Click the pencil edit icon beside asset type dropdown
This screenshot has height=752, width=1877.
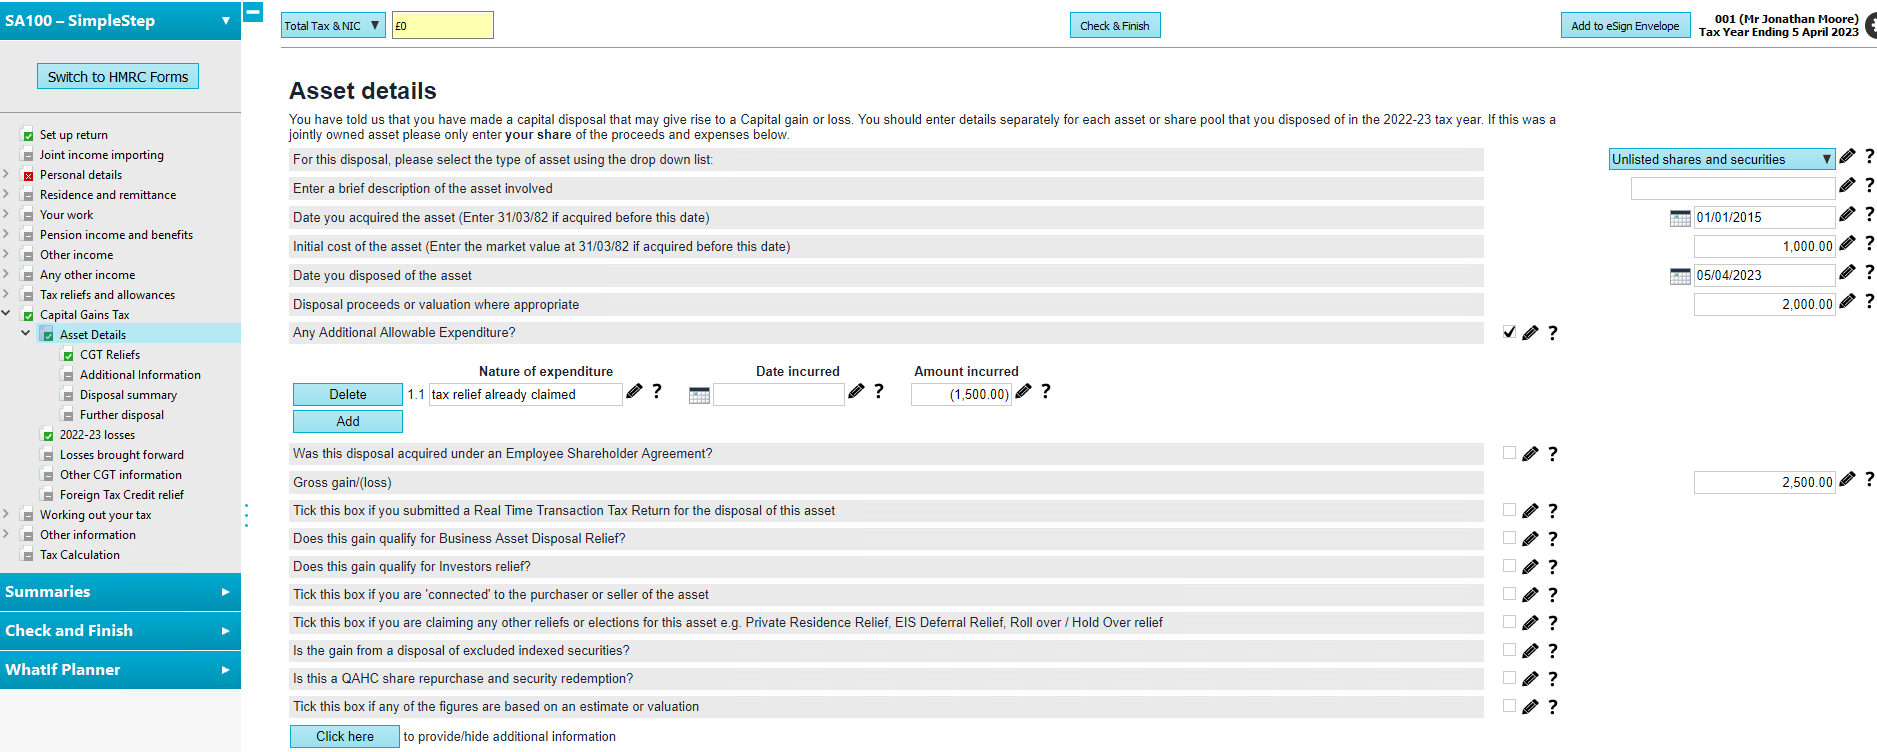[1847, 158]
